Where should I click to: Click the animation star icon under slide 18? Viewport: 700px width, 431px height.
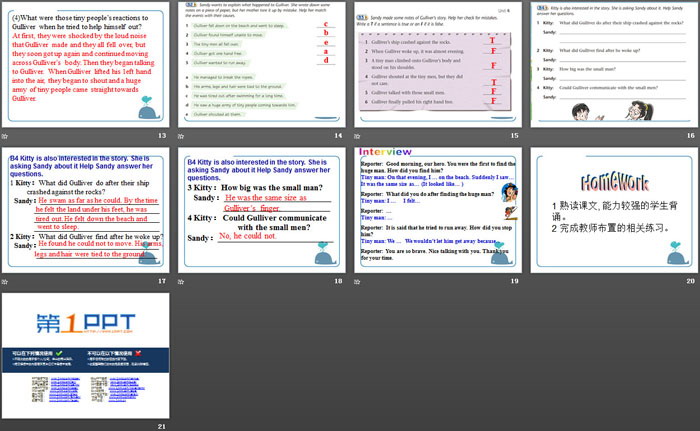[x=181, y=281]
